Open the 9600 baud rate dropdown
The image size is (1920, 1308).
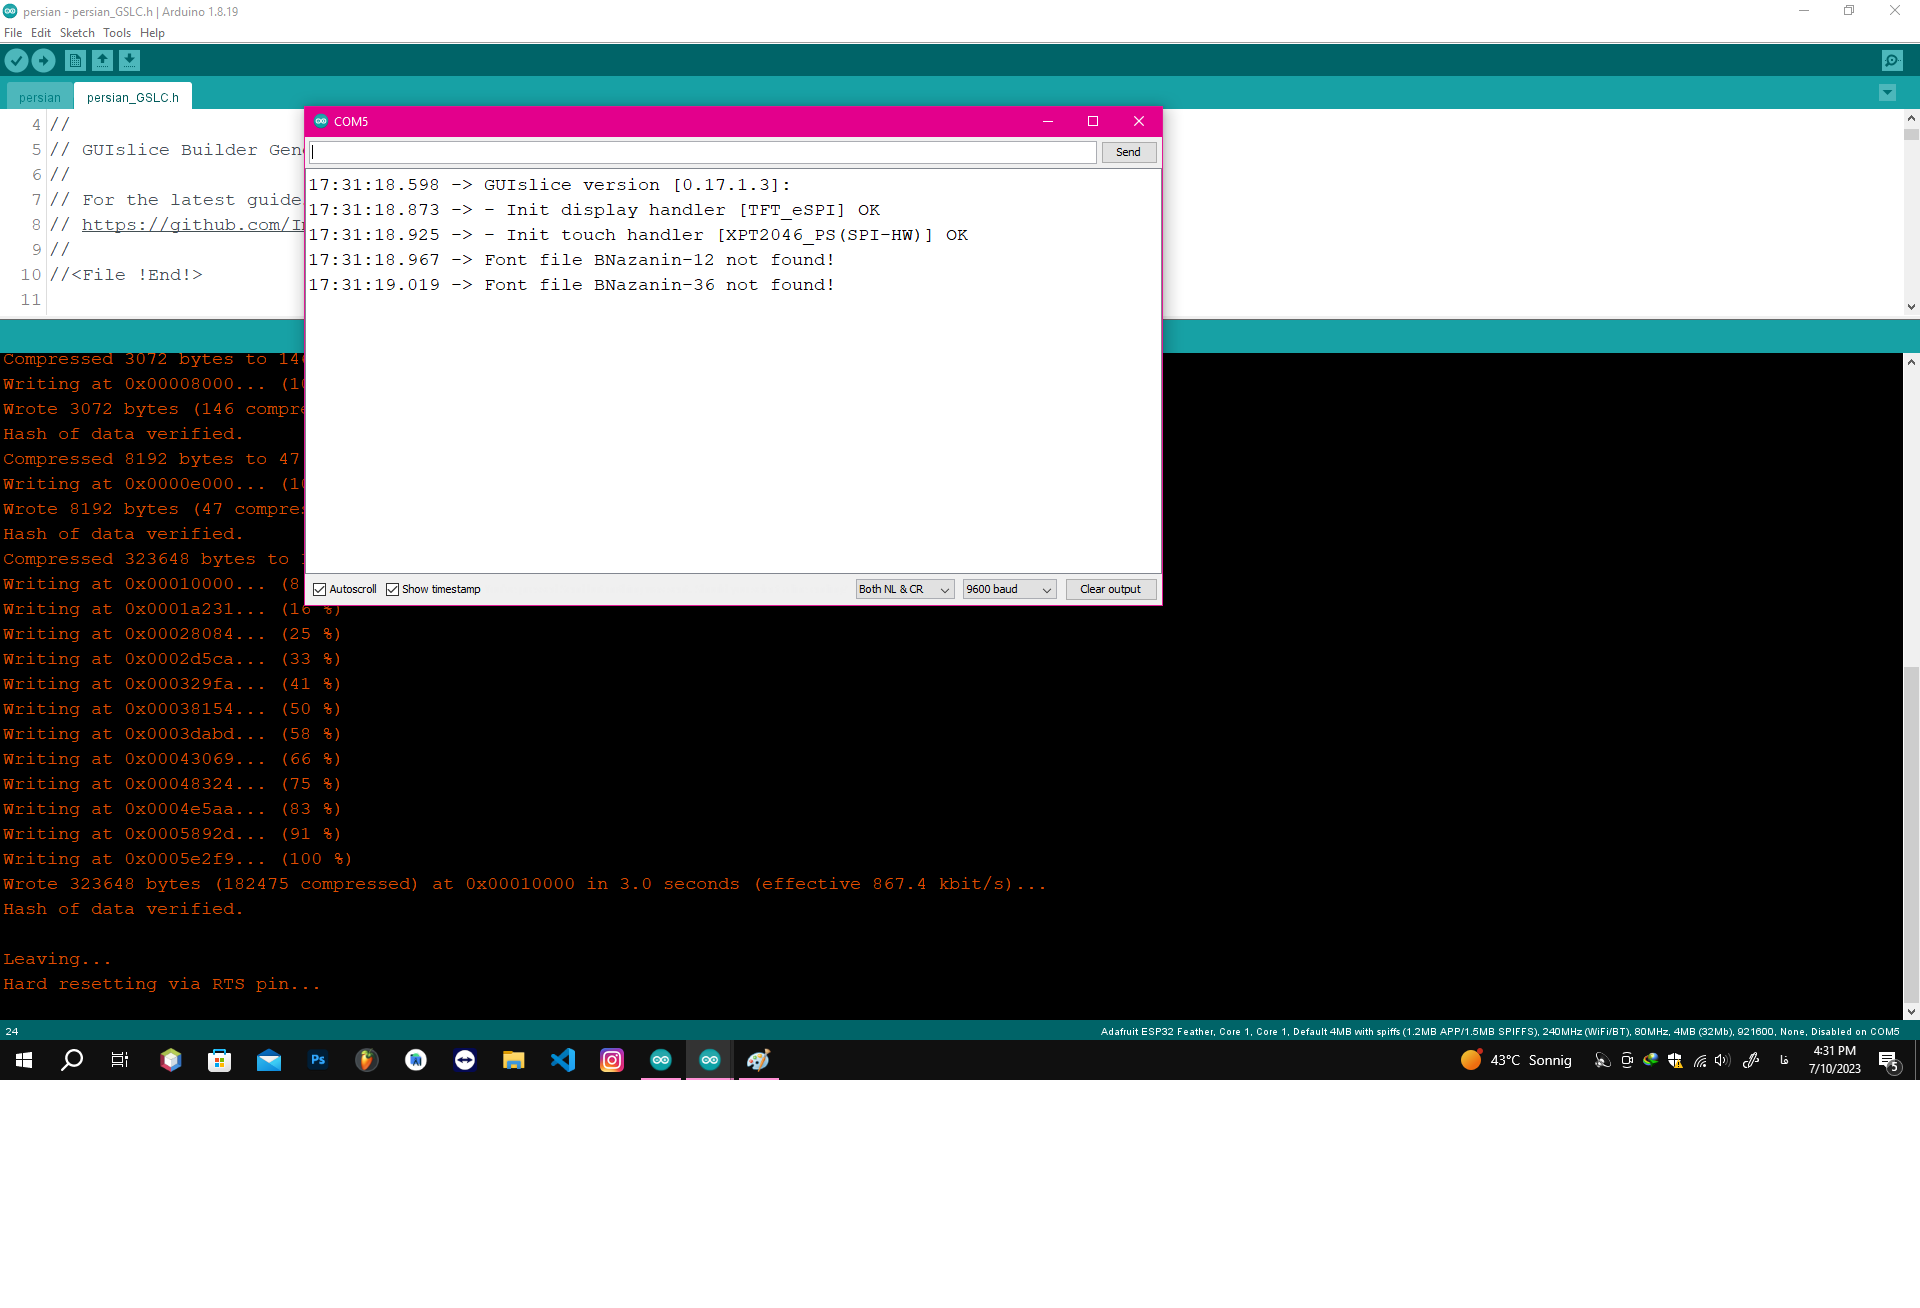[1008, 590]
